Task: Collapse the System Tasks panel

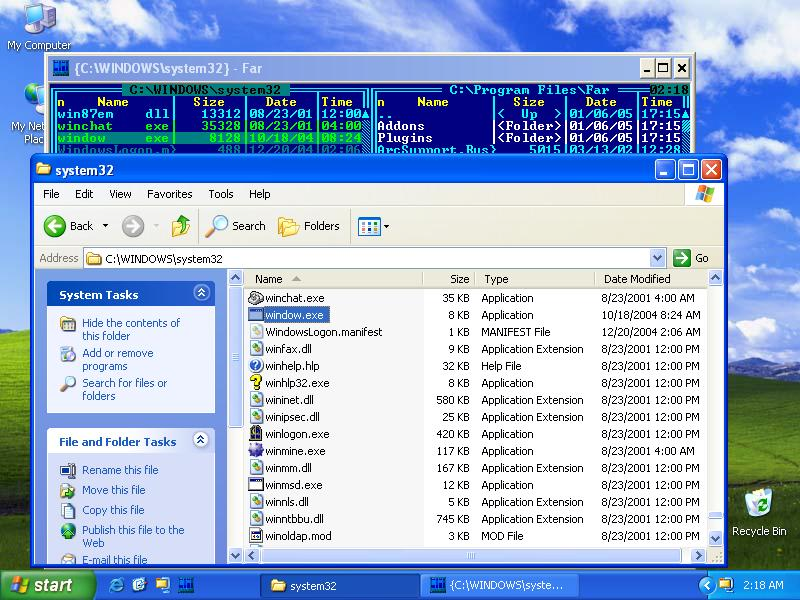Action: coord(201,293)
